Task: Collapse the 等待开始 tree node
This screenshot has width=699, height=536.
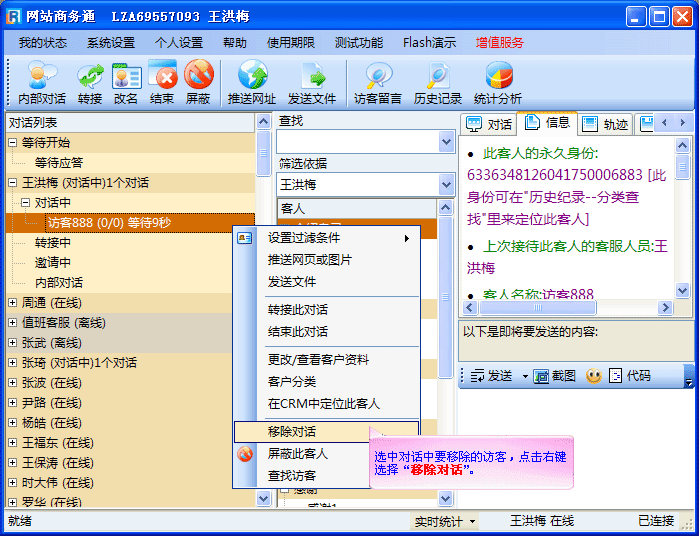Action: tap(12, 143)
